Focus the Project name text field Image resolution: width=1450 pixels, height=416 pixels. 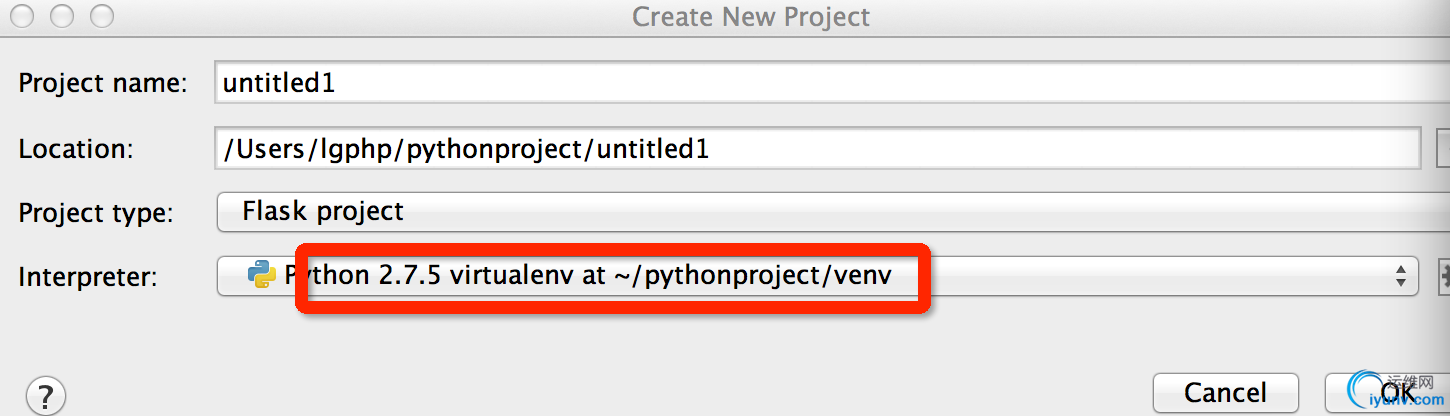tap(832, 83)
